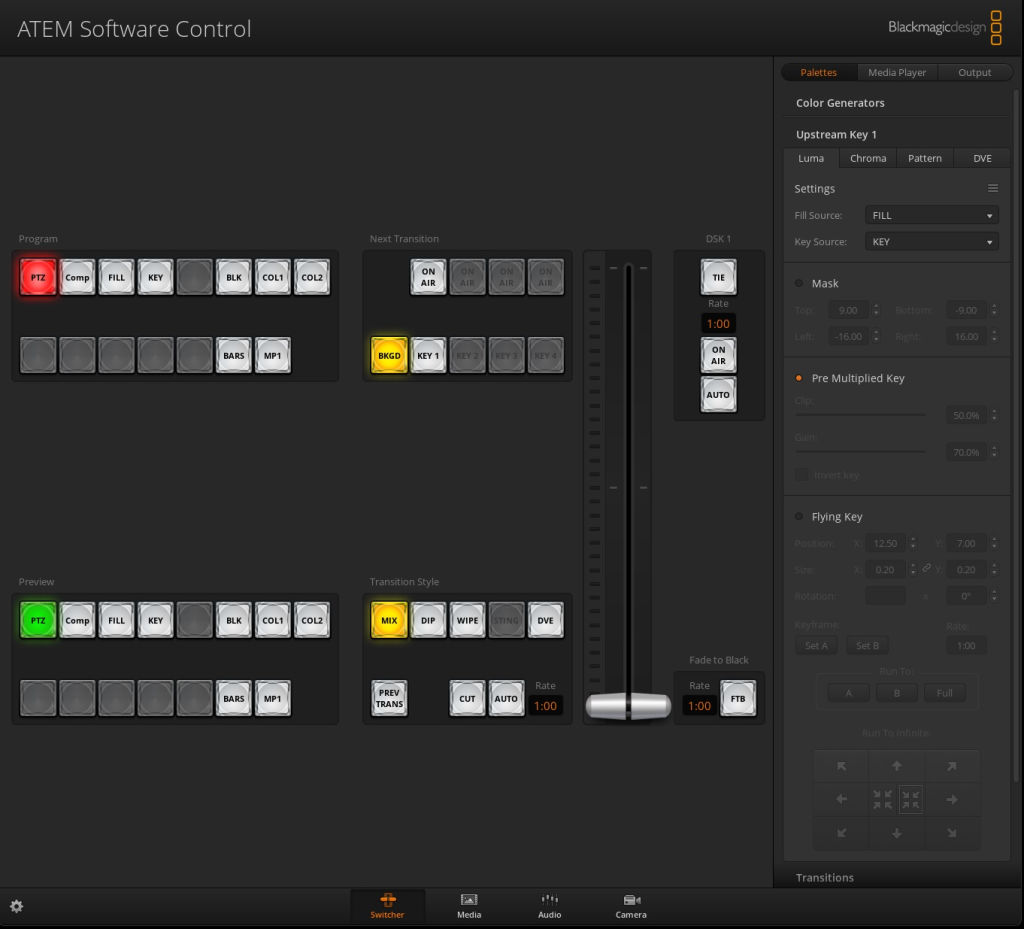Viewport: 1024px width, 929px height.
Task: Select the Chroma key tab
Action: tap(868, 158)
